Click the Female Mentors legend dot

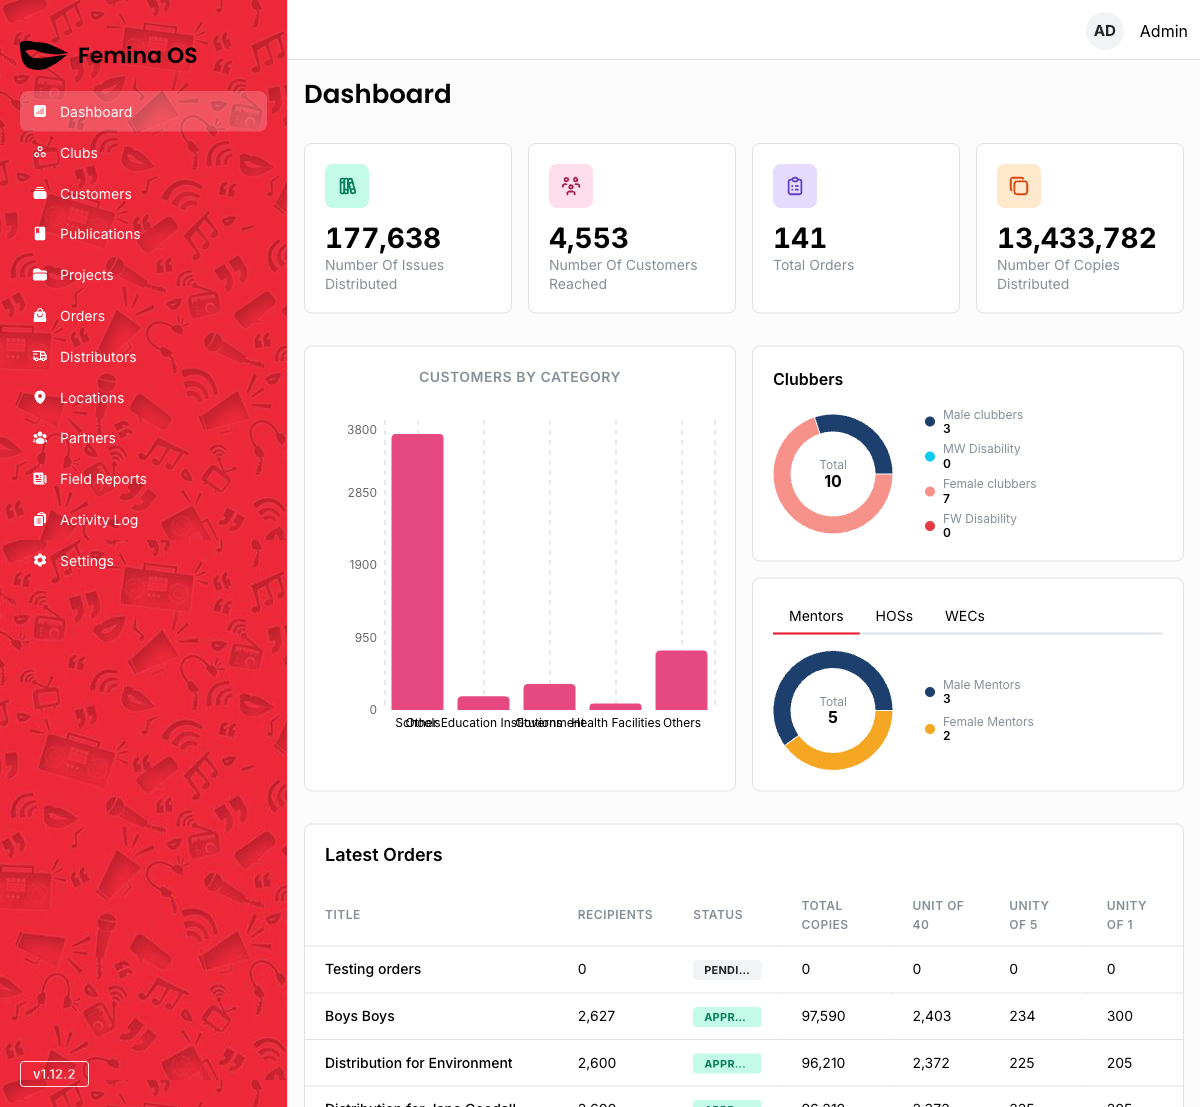tap(930, 729)
